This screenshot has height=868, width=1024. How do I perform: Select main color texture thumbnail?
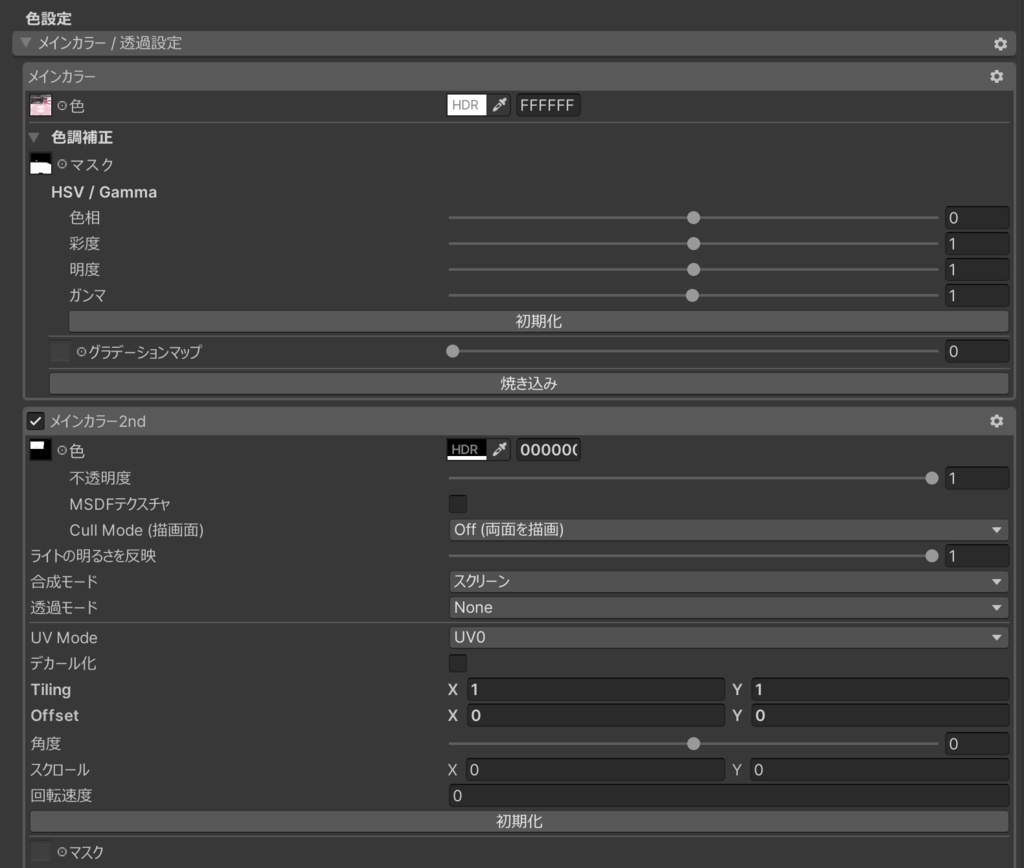click(x=40, y=105)
